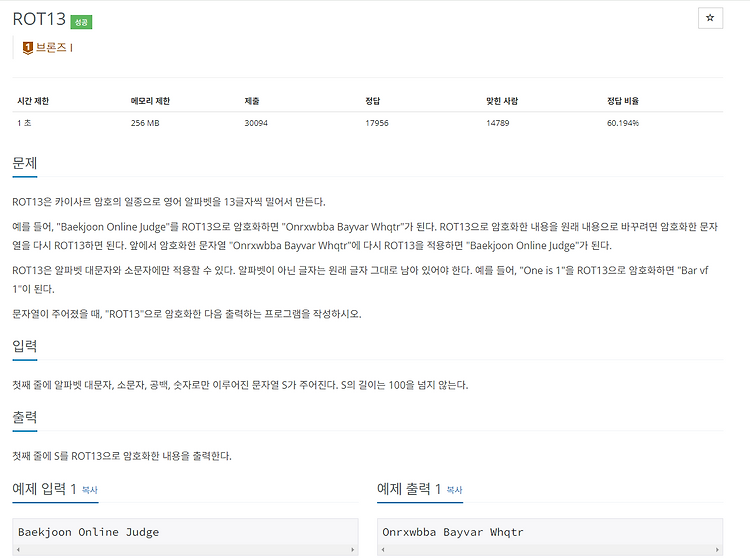Image resolution: width=750 pixels, height=560 pixels.
Task: Click the Onrxwbba Bayvar Whqtr sample output
Action: (453, 532)
